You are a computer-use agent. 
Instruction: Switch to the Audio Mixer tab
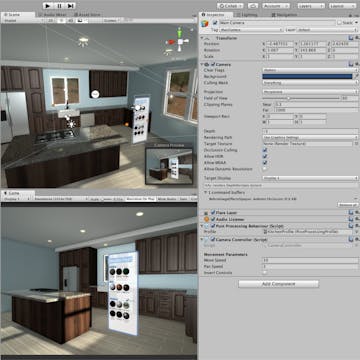point(53,15)
